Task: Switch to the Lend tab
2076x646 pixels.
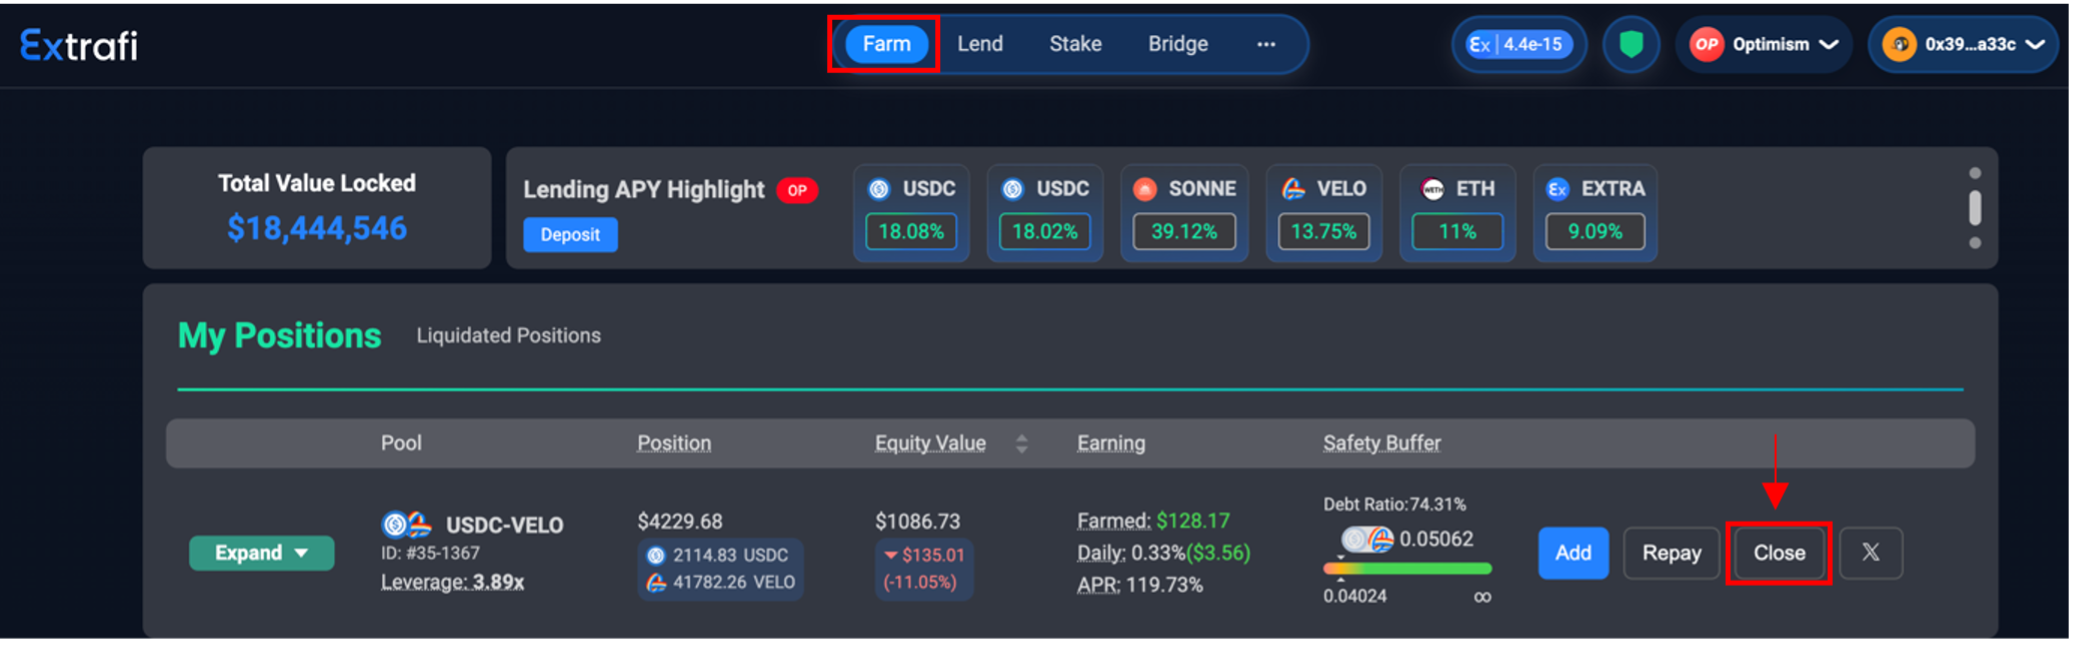Action: pyautogui.click(x=980, y=44)
